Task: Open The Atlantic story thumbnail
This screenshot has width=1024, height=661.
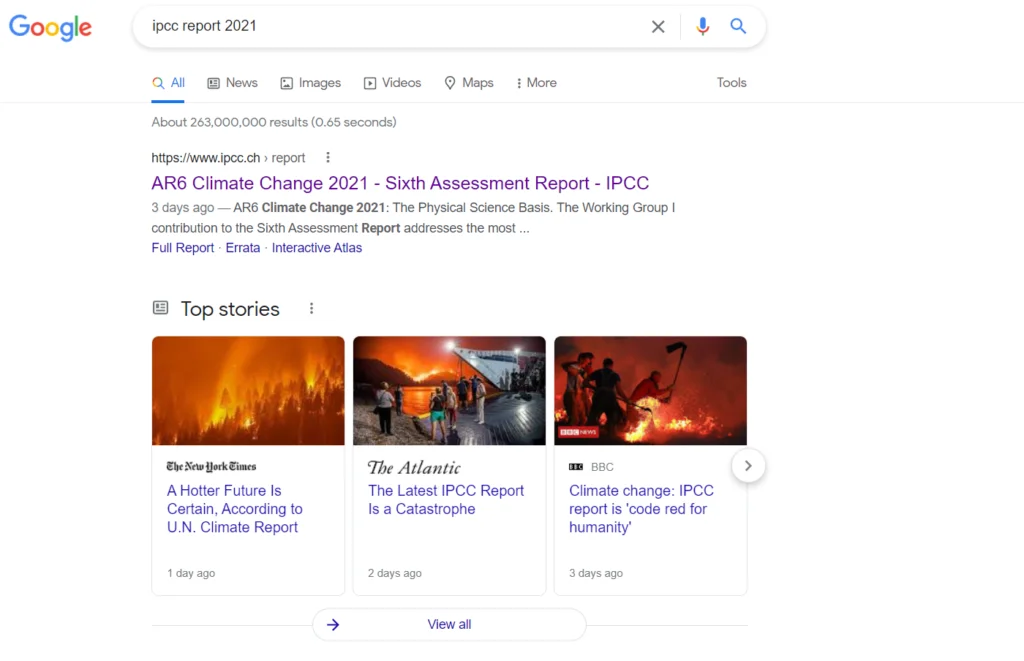Action: [x=449, y=391]
